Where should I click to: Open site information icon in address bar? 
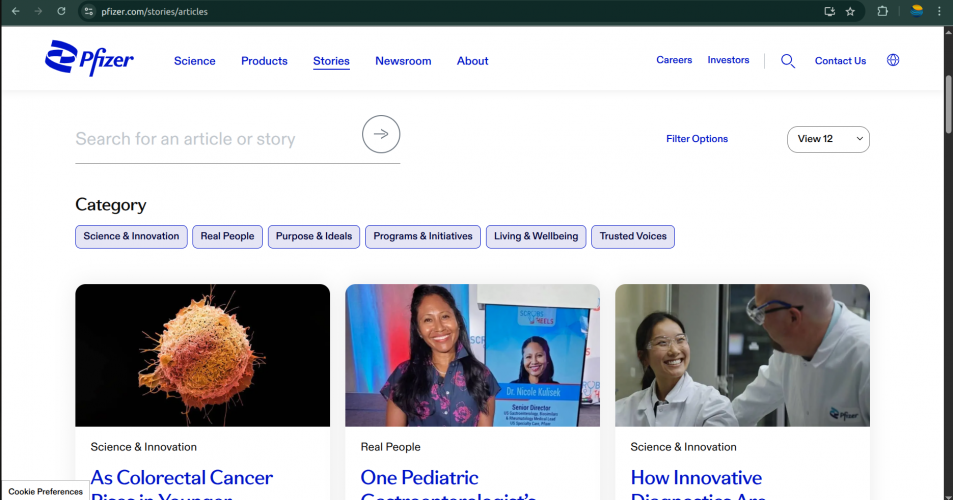click(89, 12)
